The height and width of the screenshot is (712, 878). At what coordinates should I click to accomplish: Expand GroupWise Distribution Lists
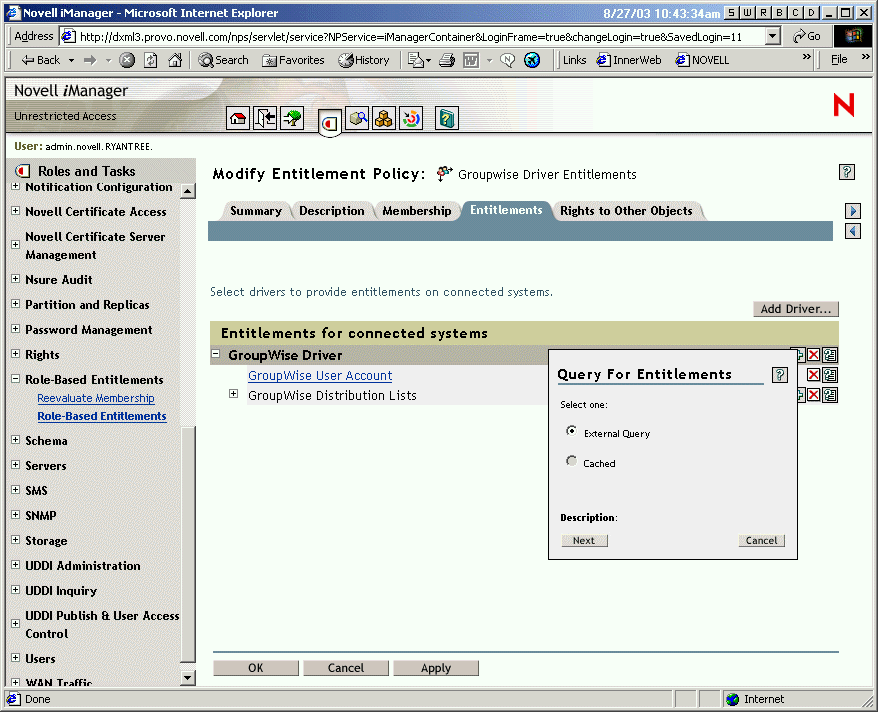(x=233, y=394)
